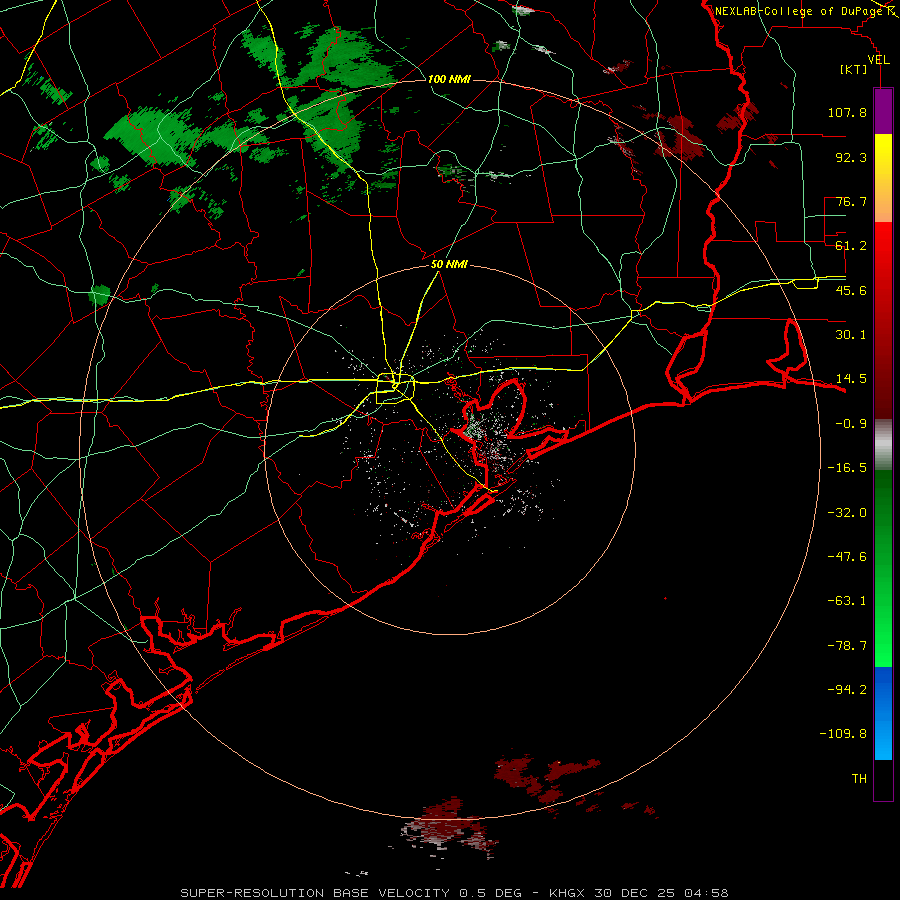
Task: Click the blue segment of the velocity color bar
Action: pos(883,713)
